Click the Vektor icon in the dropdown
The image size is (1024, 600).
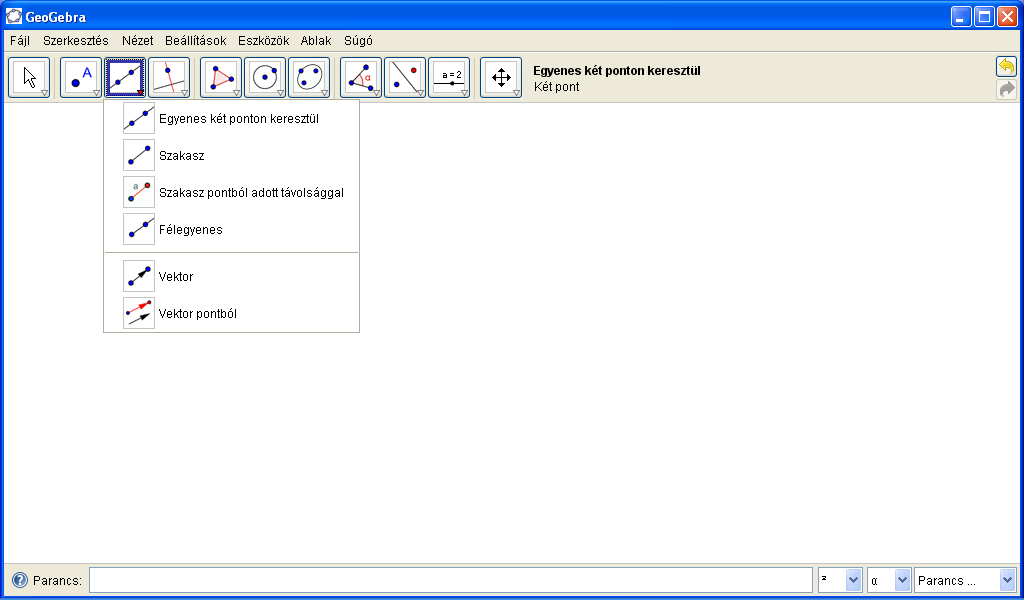pos(139,276)
